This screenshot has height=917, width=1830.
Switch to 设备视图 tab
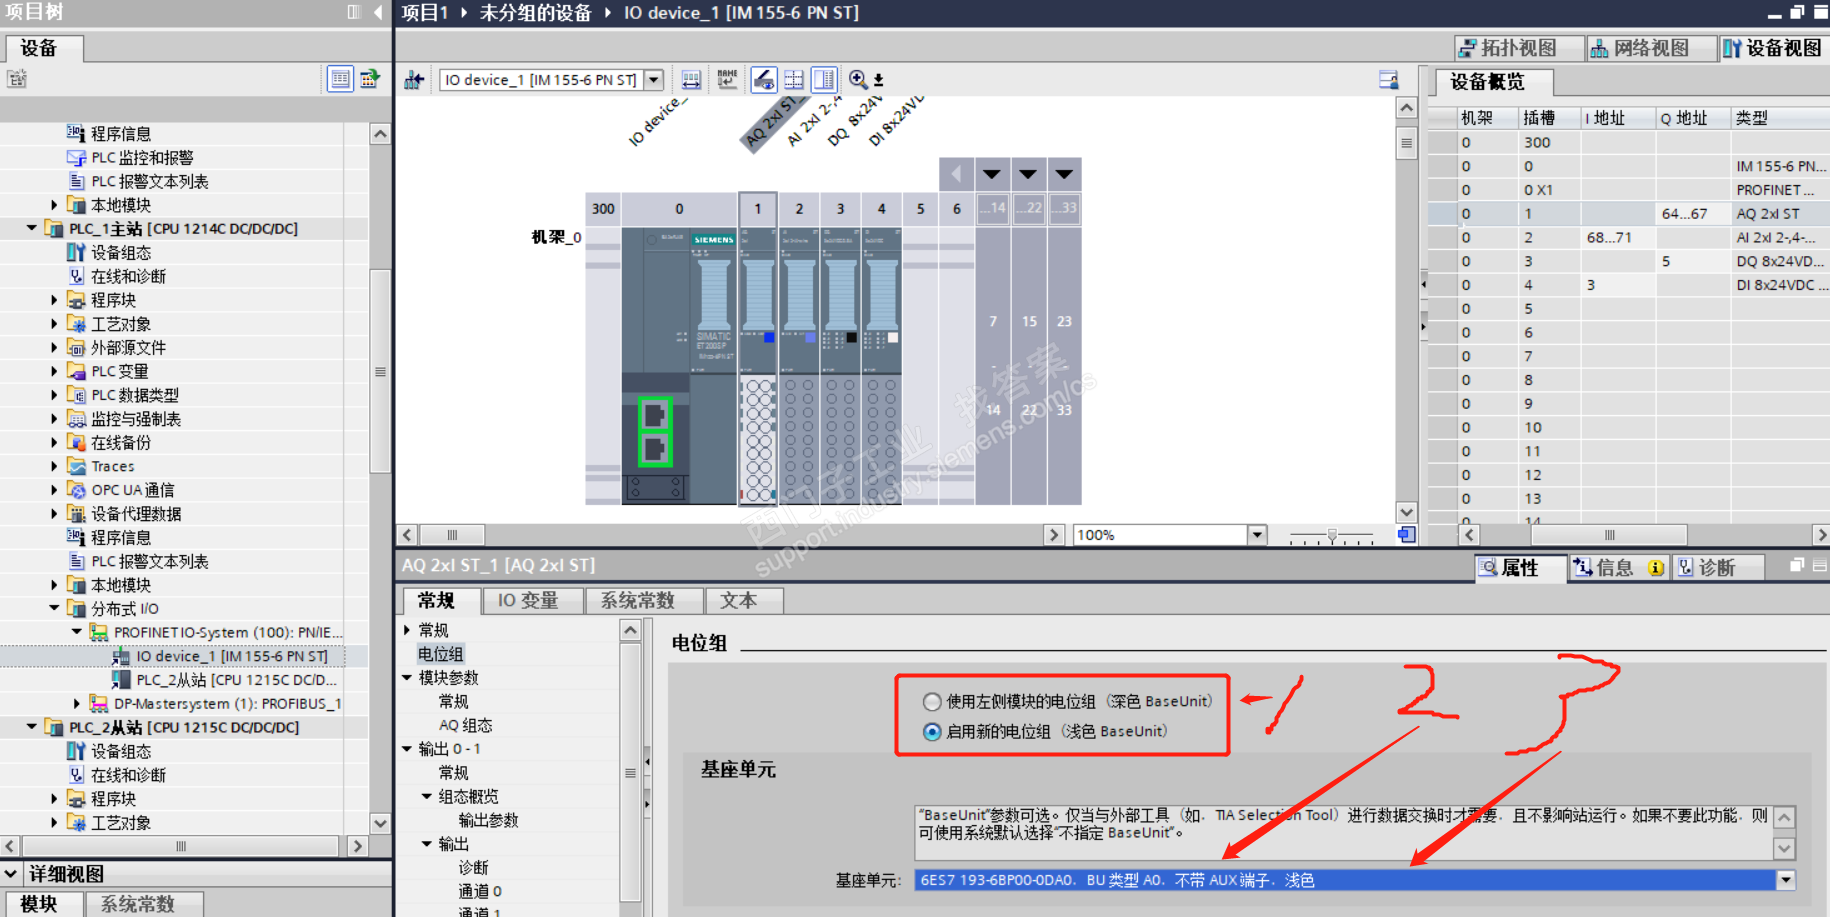[x=1774, y=48]
